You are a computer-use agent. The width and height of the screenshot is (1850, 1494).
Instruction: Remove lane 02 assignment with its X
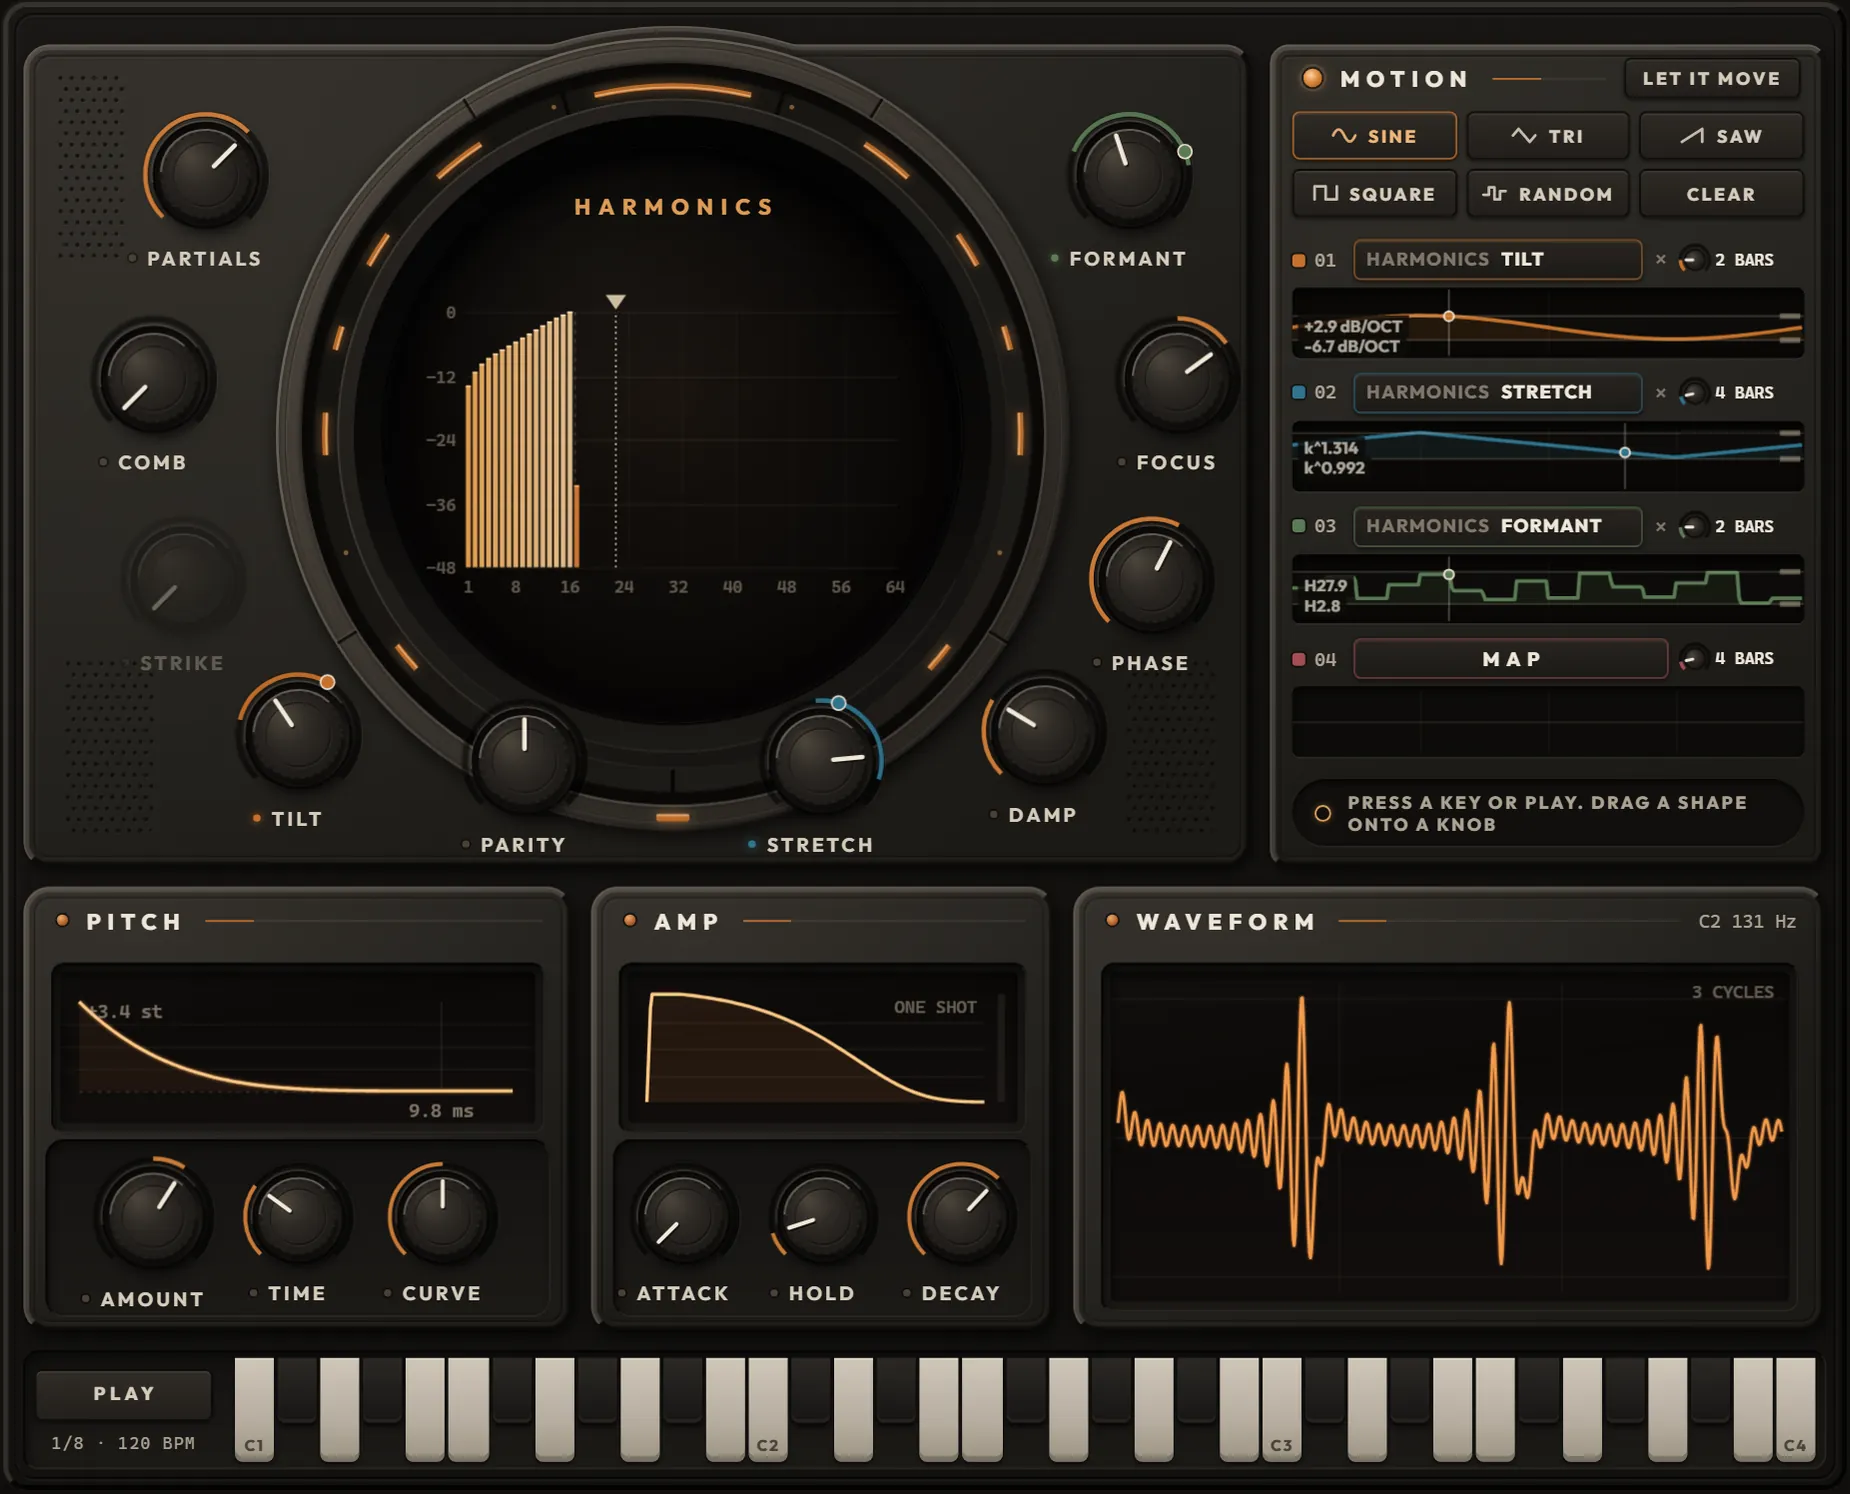[1660, 393]
